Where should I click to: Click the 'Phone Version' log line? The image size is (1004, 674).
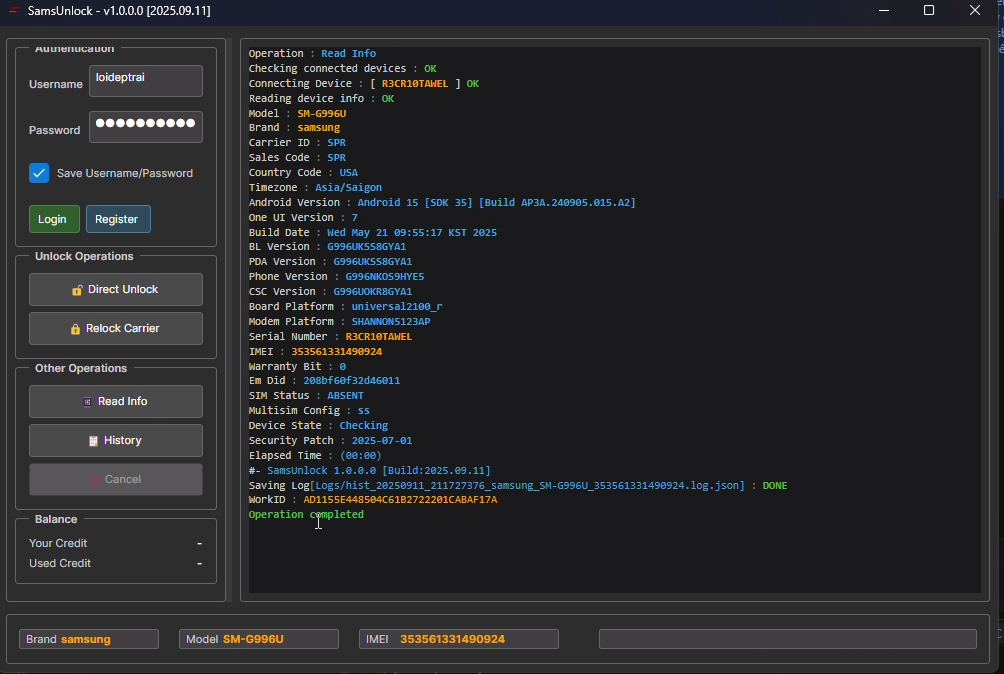click(x=336, y=277)
